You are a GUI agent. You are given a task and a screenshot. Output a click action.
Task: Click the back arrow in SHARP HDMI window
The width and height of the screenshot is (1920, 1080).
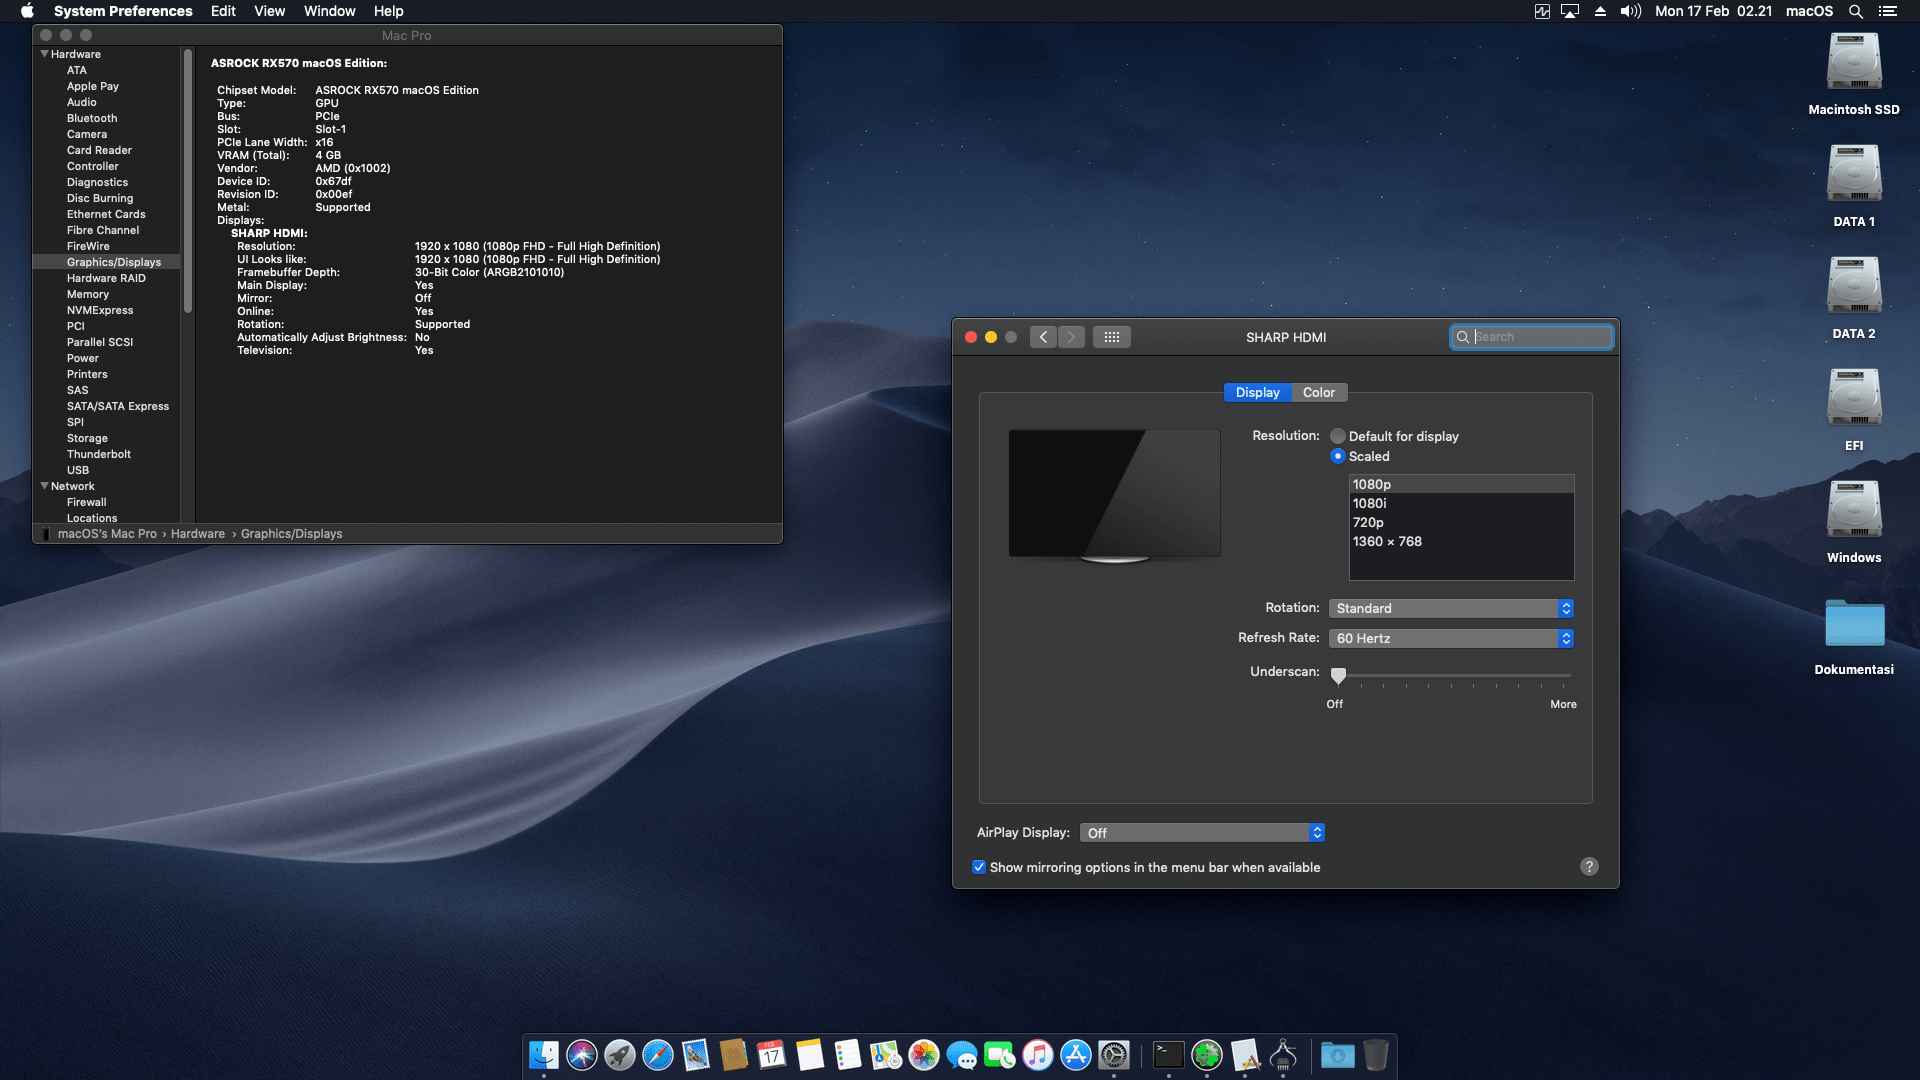[1043, 337]
